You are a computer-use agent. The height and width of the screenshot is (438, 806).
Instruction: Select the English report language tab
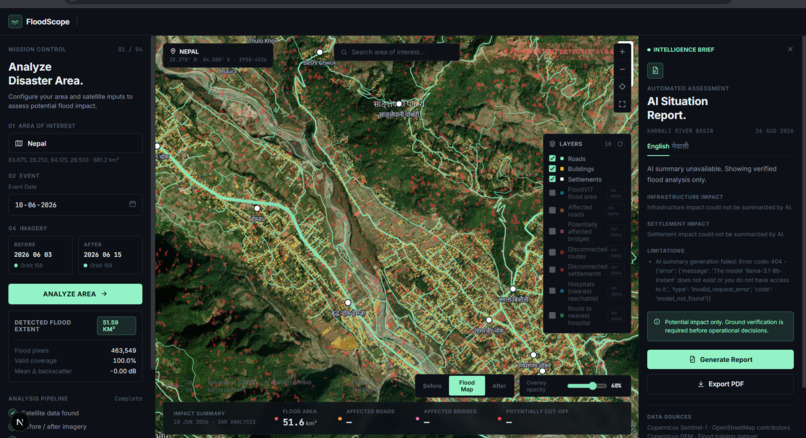(x=658, y=146)
